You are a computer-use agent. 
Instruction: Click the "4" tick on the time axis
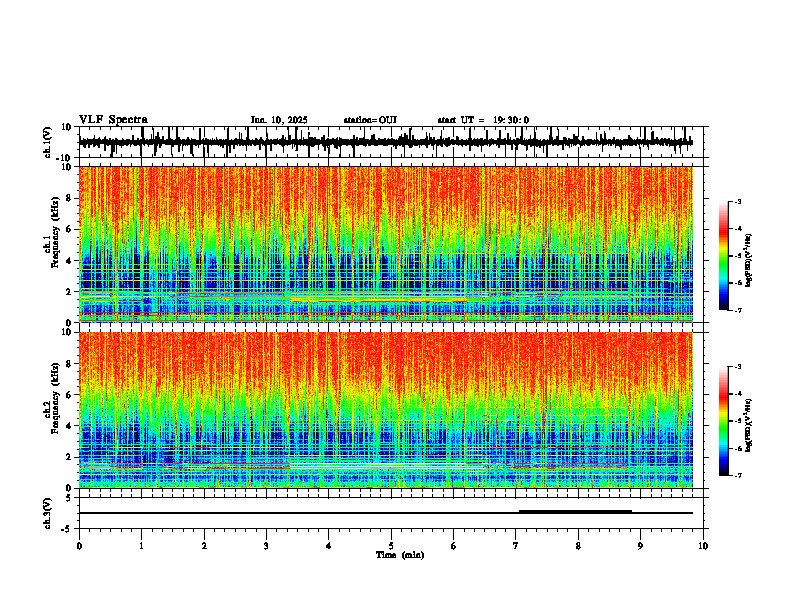328,546
